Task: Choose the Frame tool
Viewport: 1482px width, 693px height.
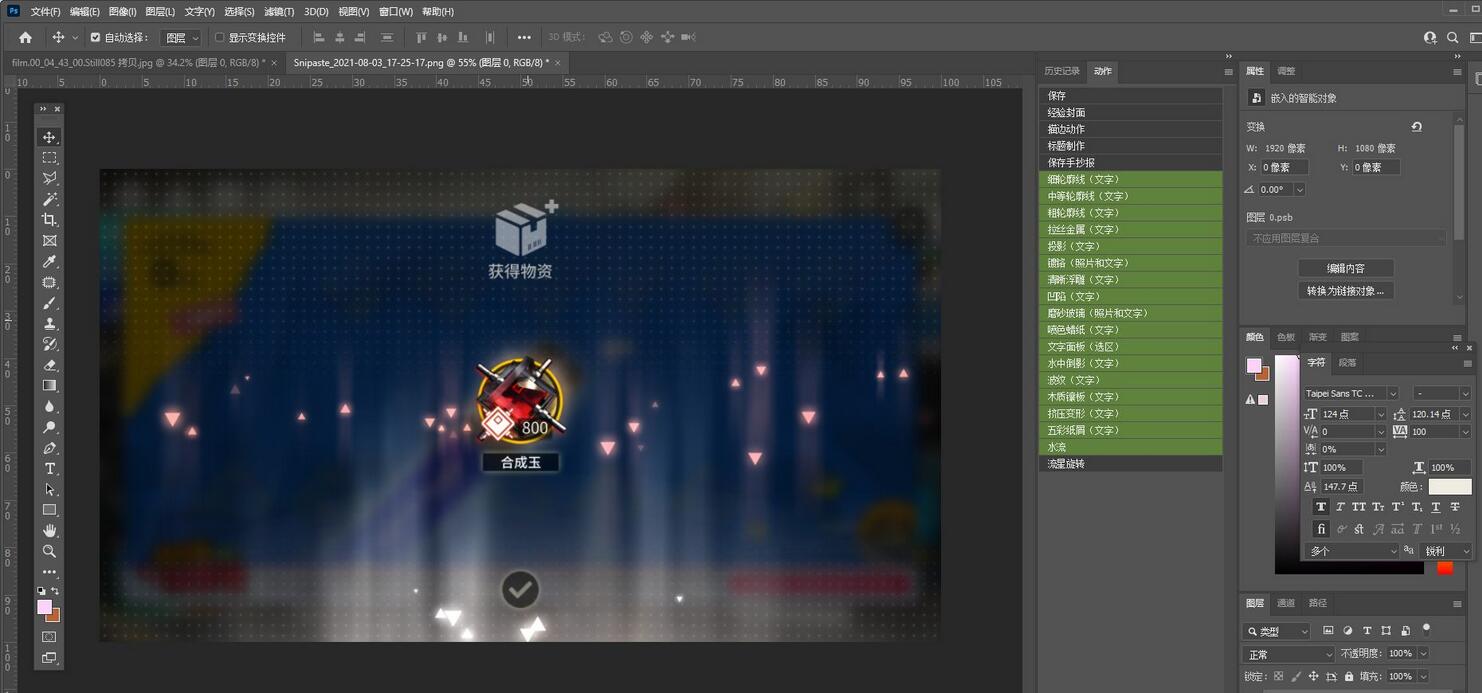Action: (x=49, y=241)
